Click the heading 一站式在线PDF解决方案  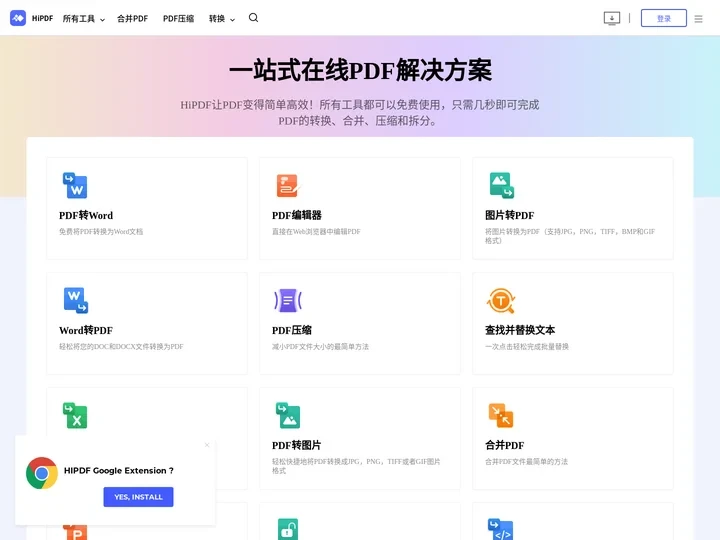tap(360, 70)
